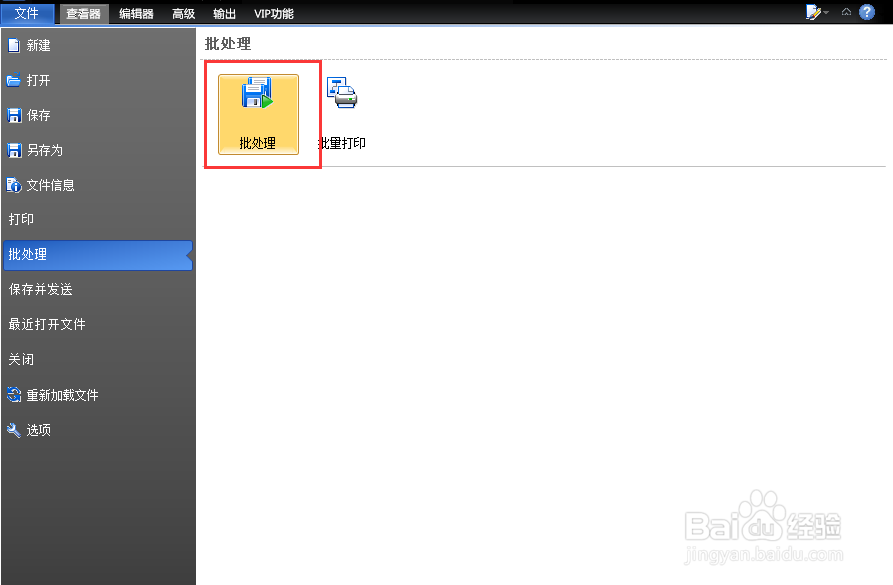Screen dimensions: 893x585
Task: Select the 输出 tab
Action: pos(224,14)
